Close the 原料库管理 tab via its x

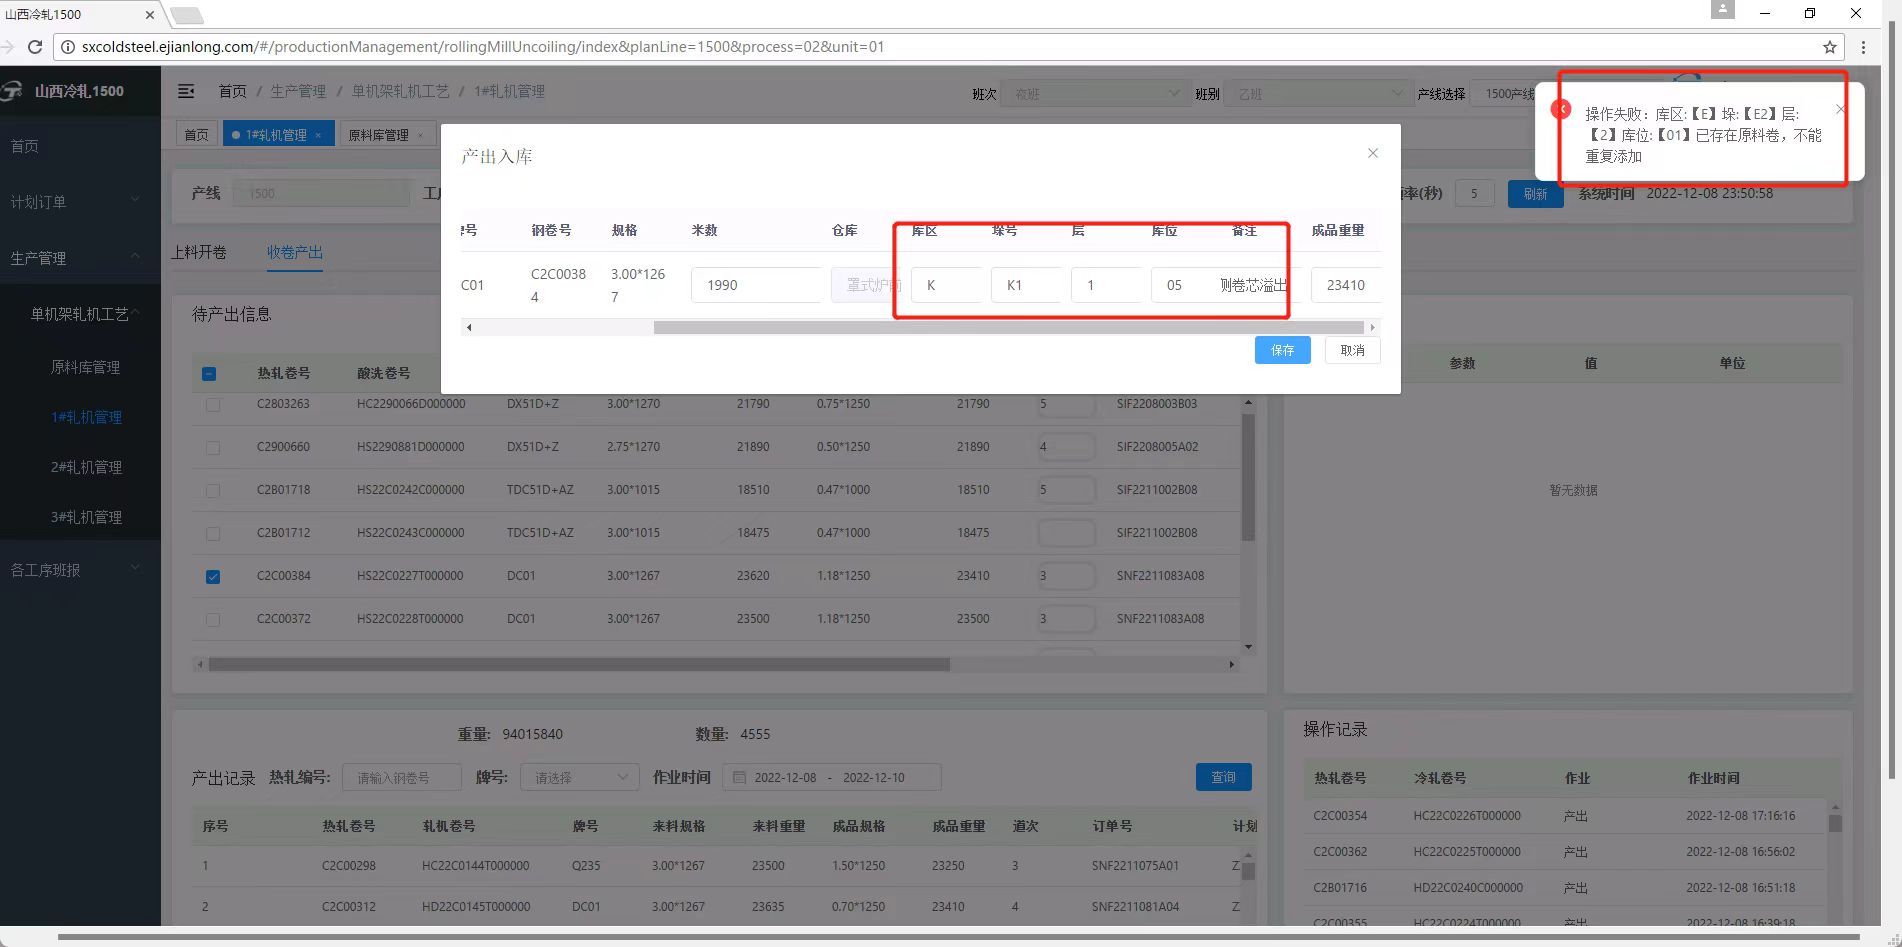click(421, 135)
